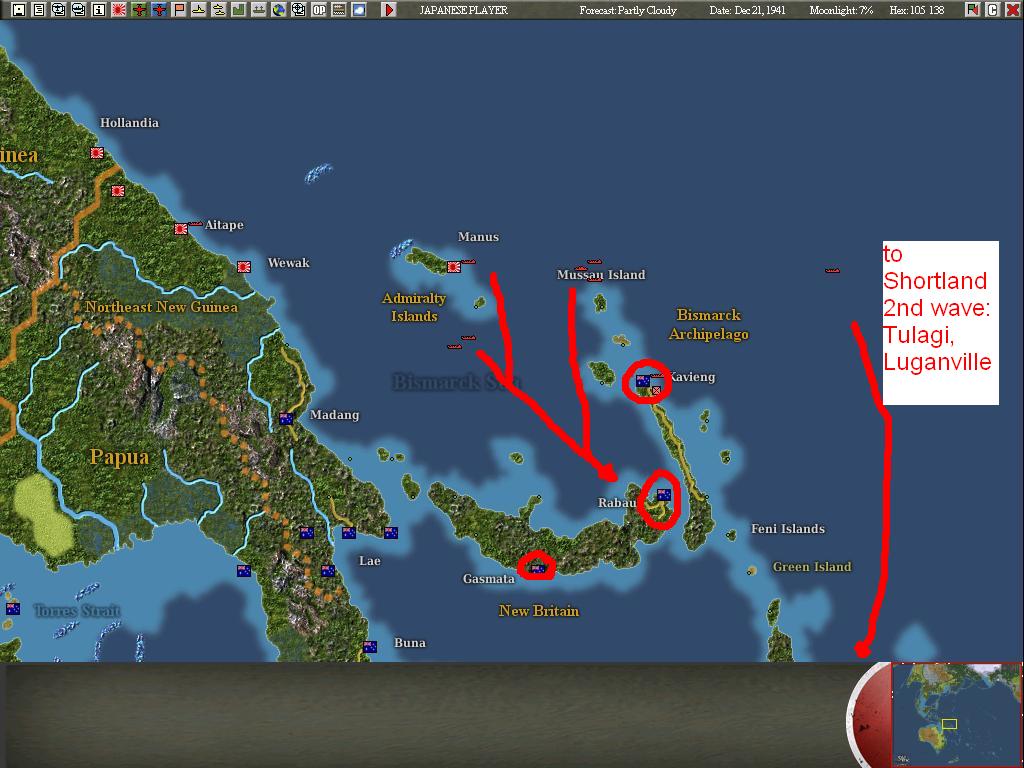
Task: Open the green industry factory icon
Action: pos(238,10)
